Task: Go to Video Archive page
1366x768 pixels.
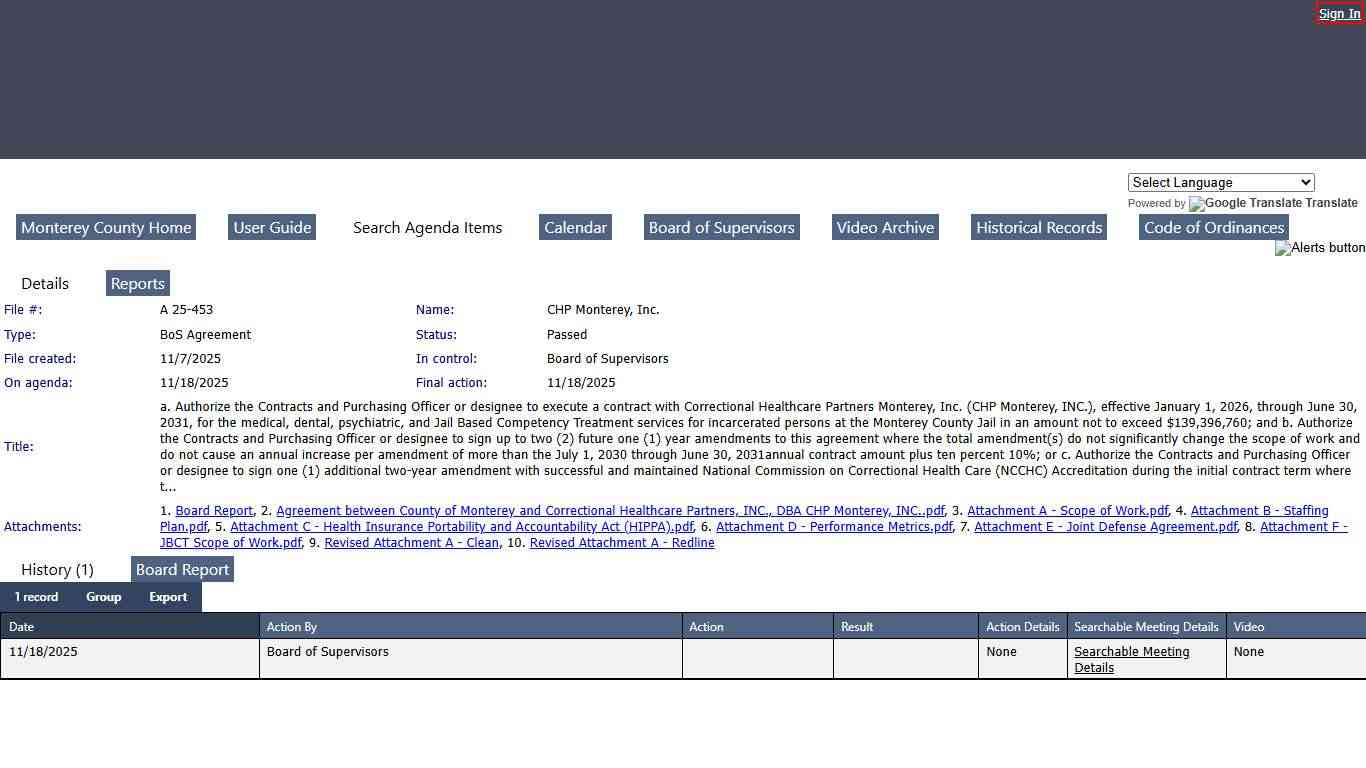Action: (x=885, y=228)
